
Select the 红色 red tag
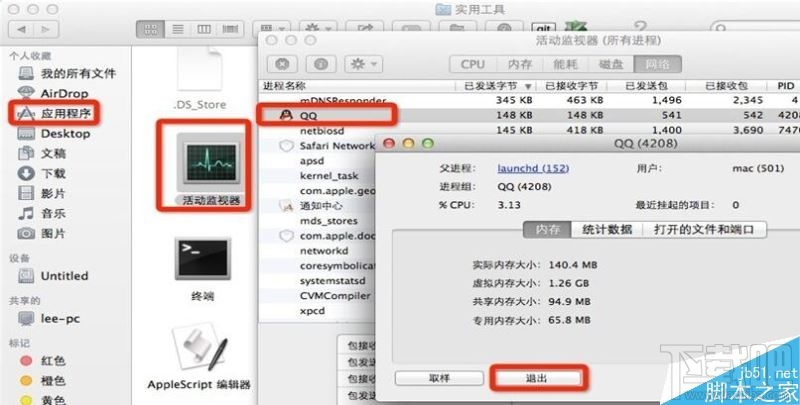click(43, 361)
